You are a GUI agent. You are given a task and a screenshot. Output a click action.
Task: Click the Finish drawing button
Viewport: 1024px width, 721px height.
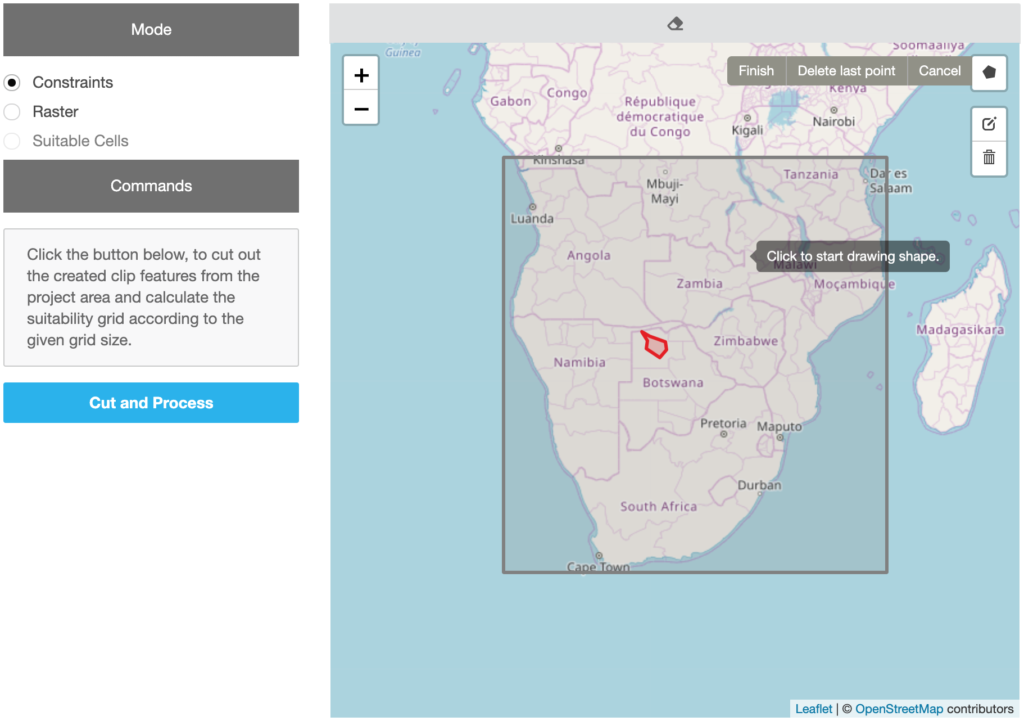point(756,70)
